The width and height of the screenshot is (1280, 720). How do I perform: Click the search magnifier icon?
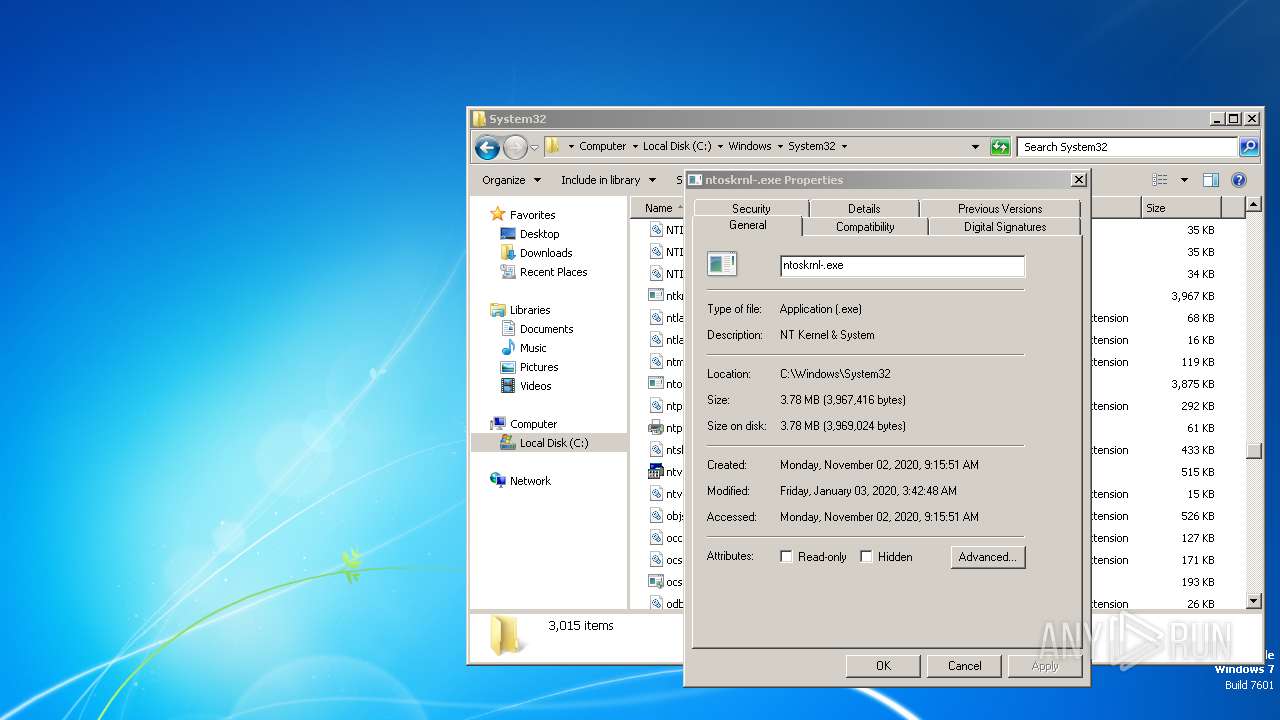1248,147
